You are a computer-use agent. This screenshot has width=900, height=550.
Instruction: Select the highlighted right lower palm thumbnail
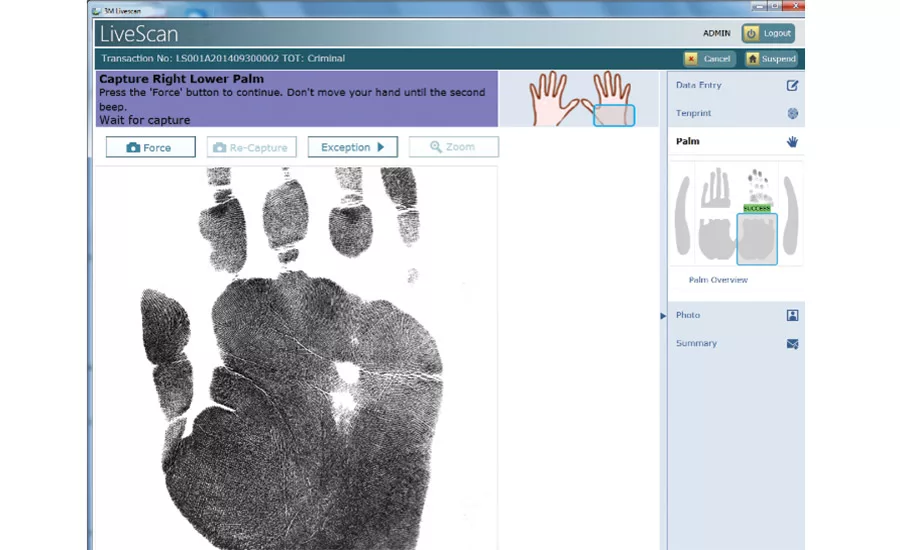coord(757,239)
